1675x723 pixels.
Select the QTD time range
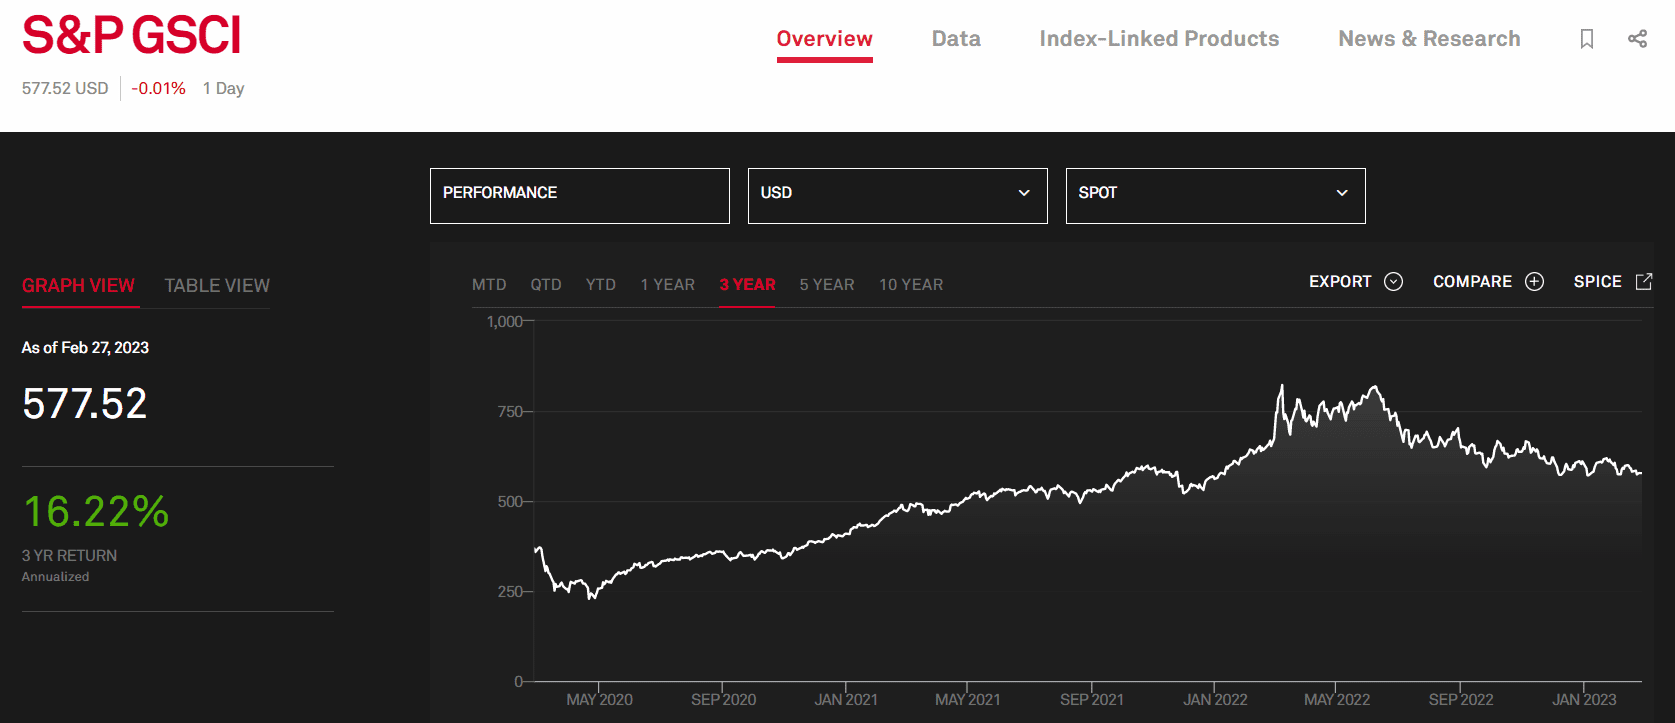point(546,285)
